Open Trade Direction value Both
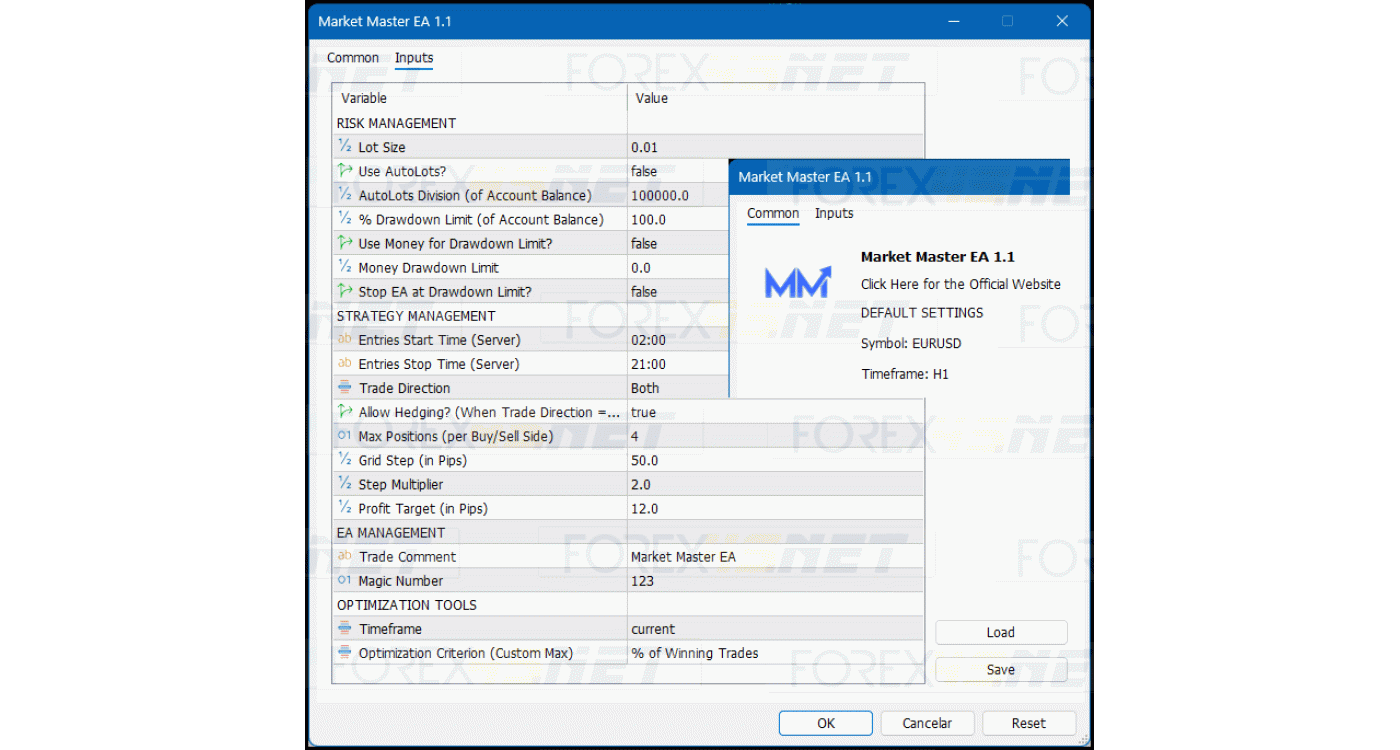This screenshot has width=1400, height=750. [x=645, y=388]
